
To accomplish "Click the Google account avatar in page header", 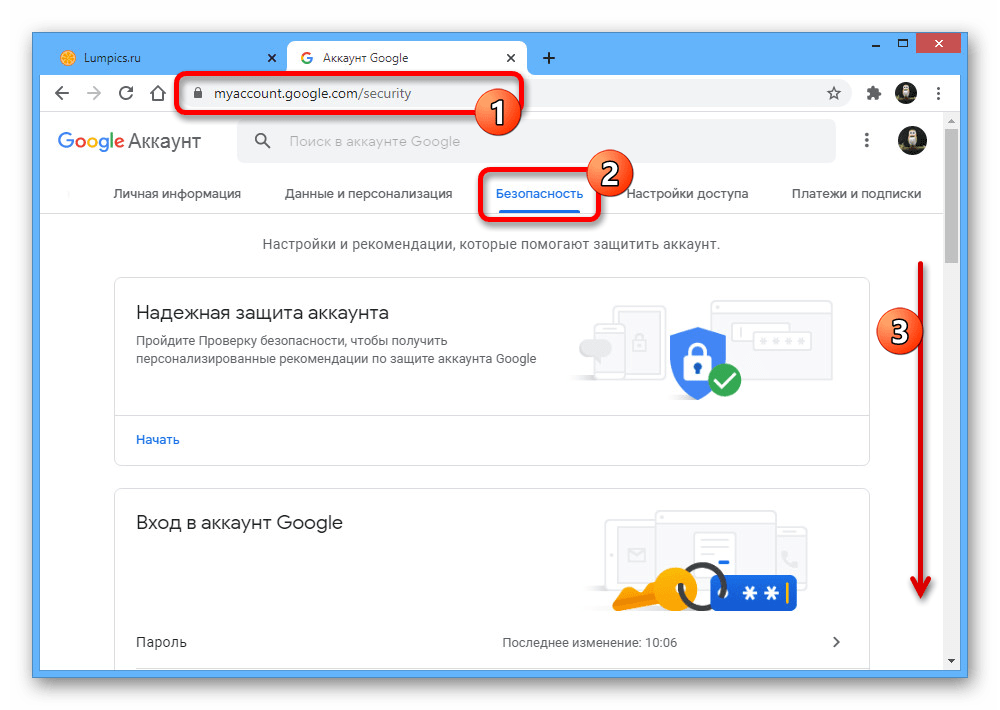I will [x=911, y=141].
